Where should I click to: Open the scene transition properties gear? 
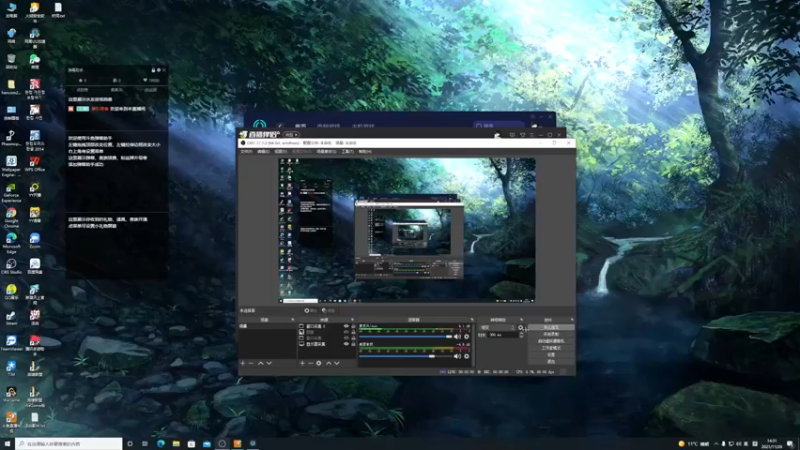pyautogui.click(x=520, y=327)
